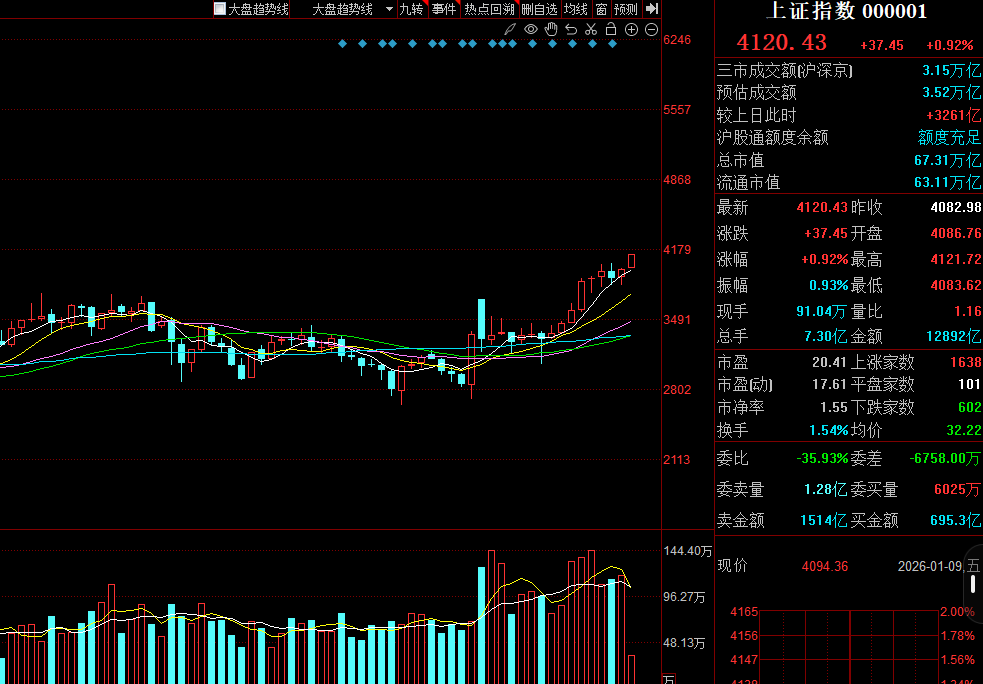Zoom in with the plus circle icon

[631, 29]
